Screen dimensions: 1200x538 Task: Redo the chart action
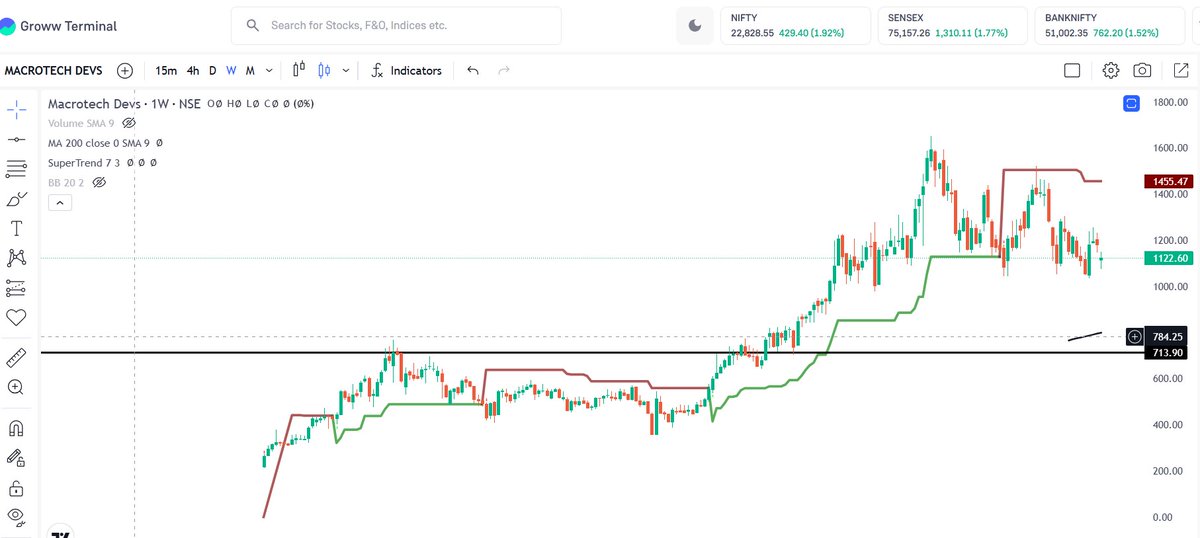pyautogui.click(x=504, y=71)
